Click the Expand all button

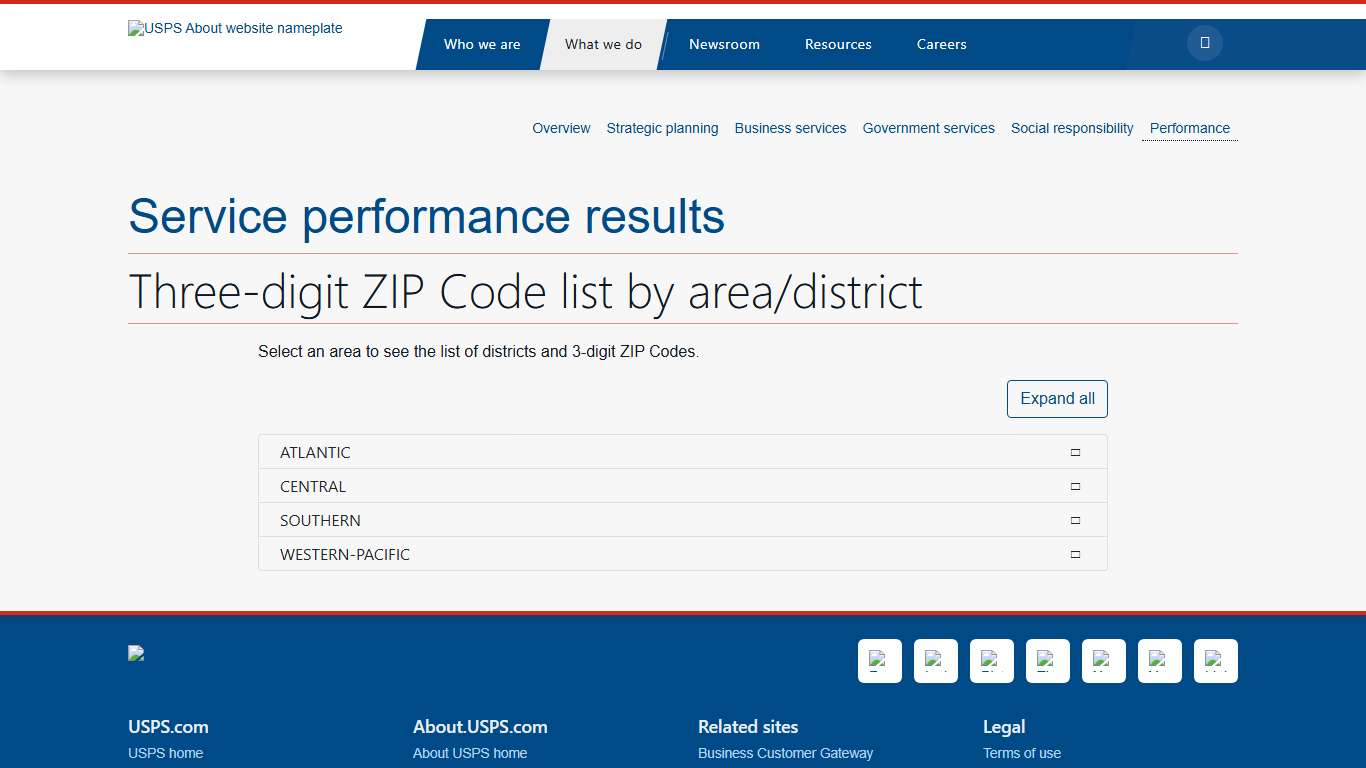pos(1057,398)
